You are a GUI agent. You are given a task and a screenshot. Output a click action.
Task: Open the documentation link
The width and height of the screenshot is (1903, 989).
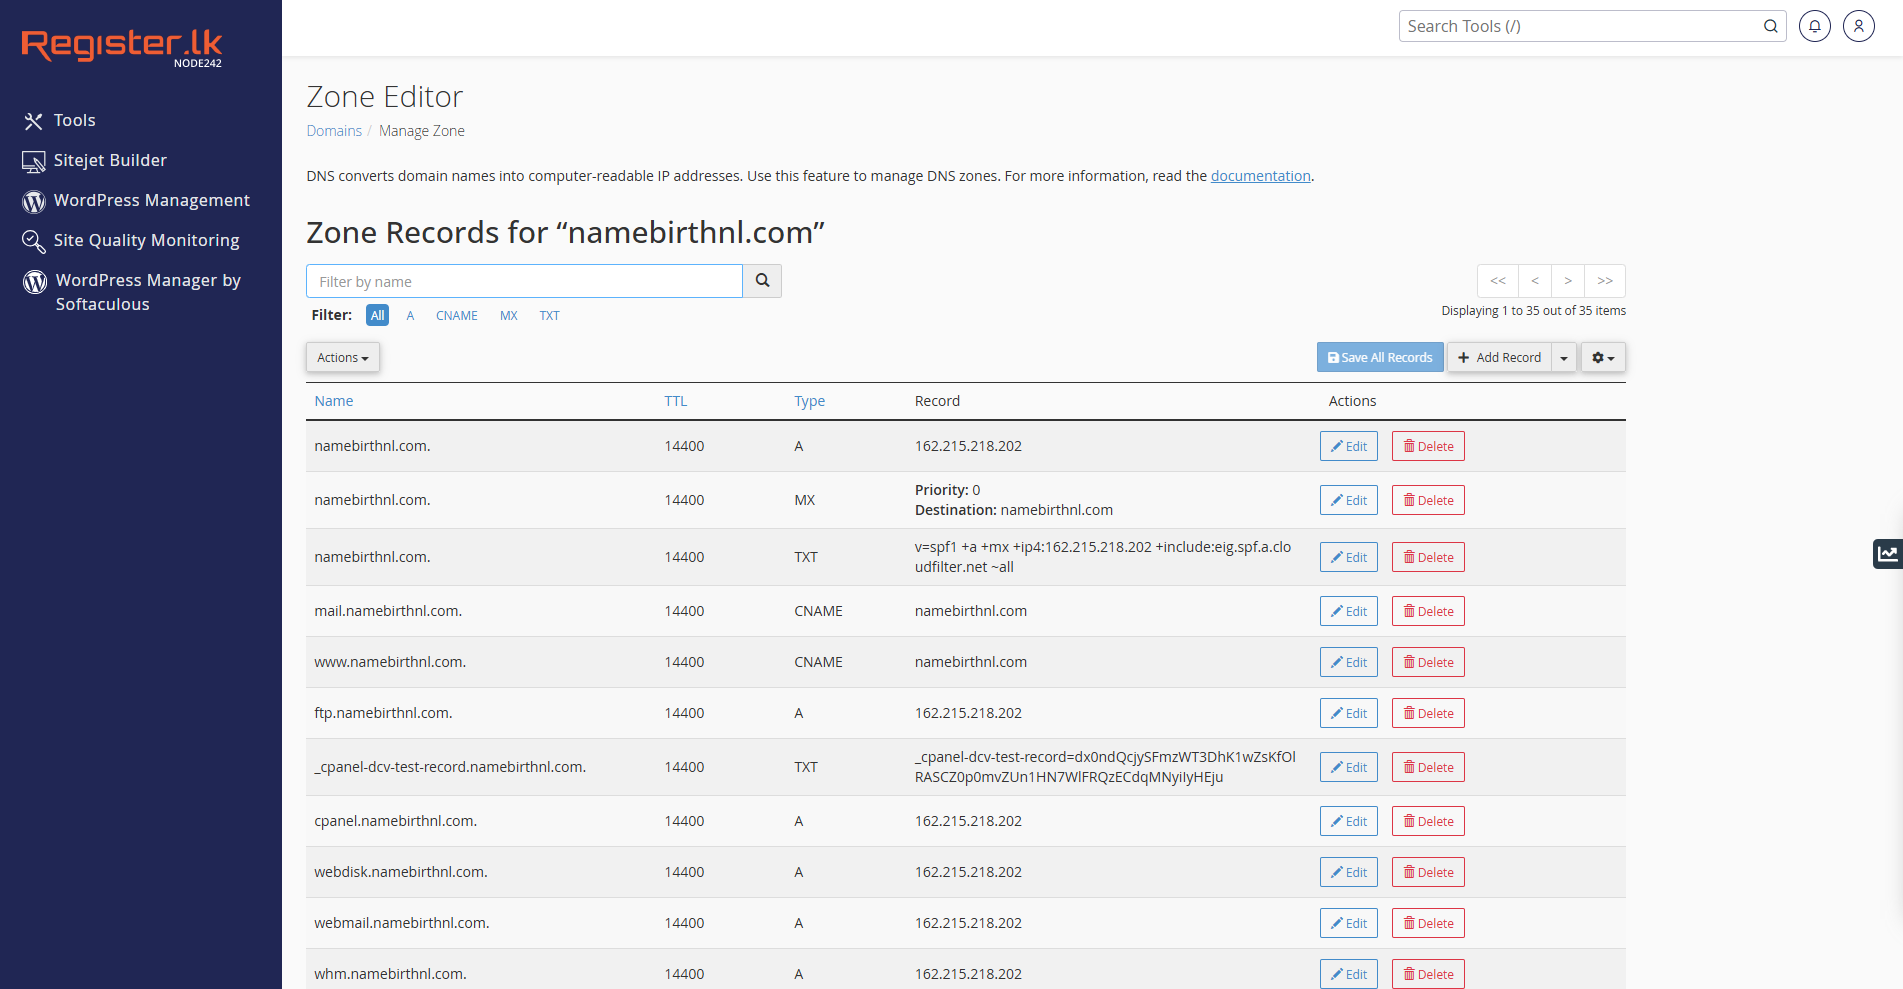[x=1260, y=175]
